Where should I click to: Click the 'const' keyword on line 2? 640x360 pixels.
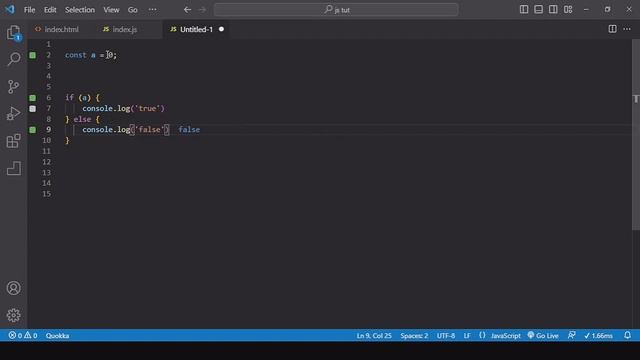coord(76,55)
